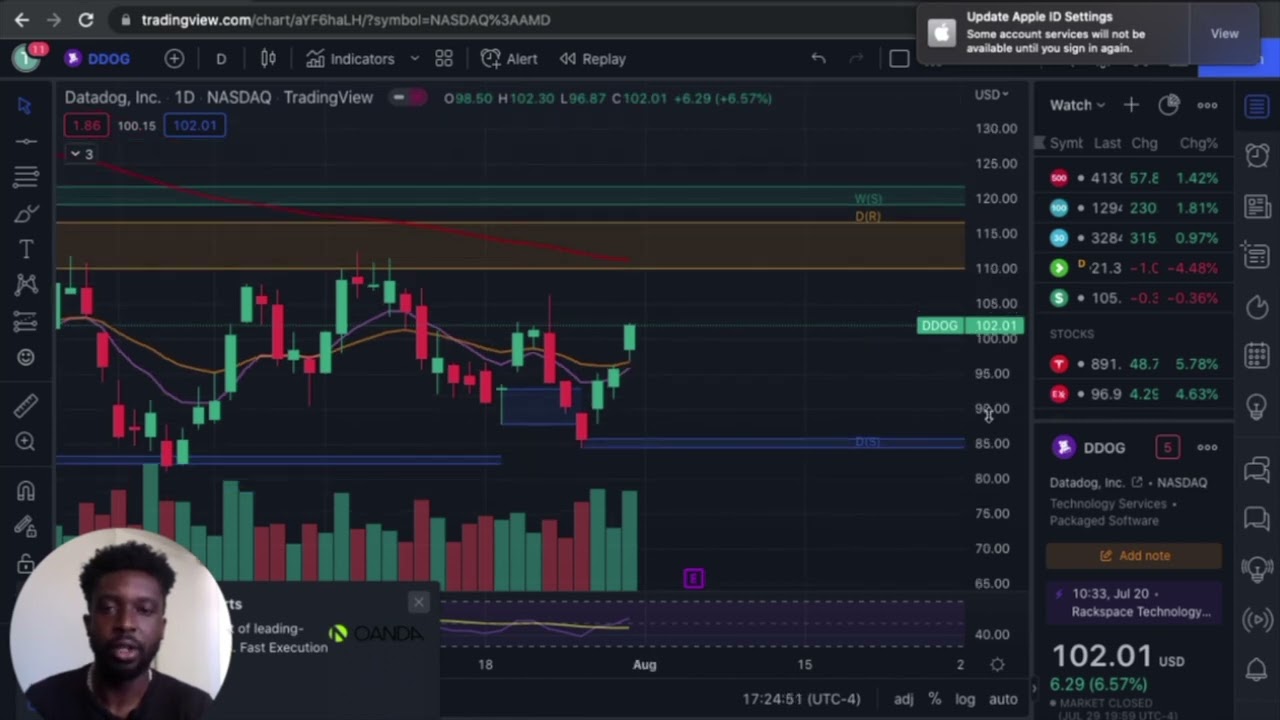Open the indicator templates grid
Screen dimensions: 1280x720
pos(444,59)
